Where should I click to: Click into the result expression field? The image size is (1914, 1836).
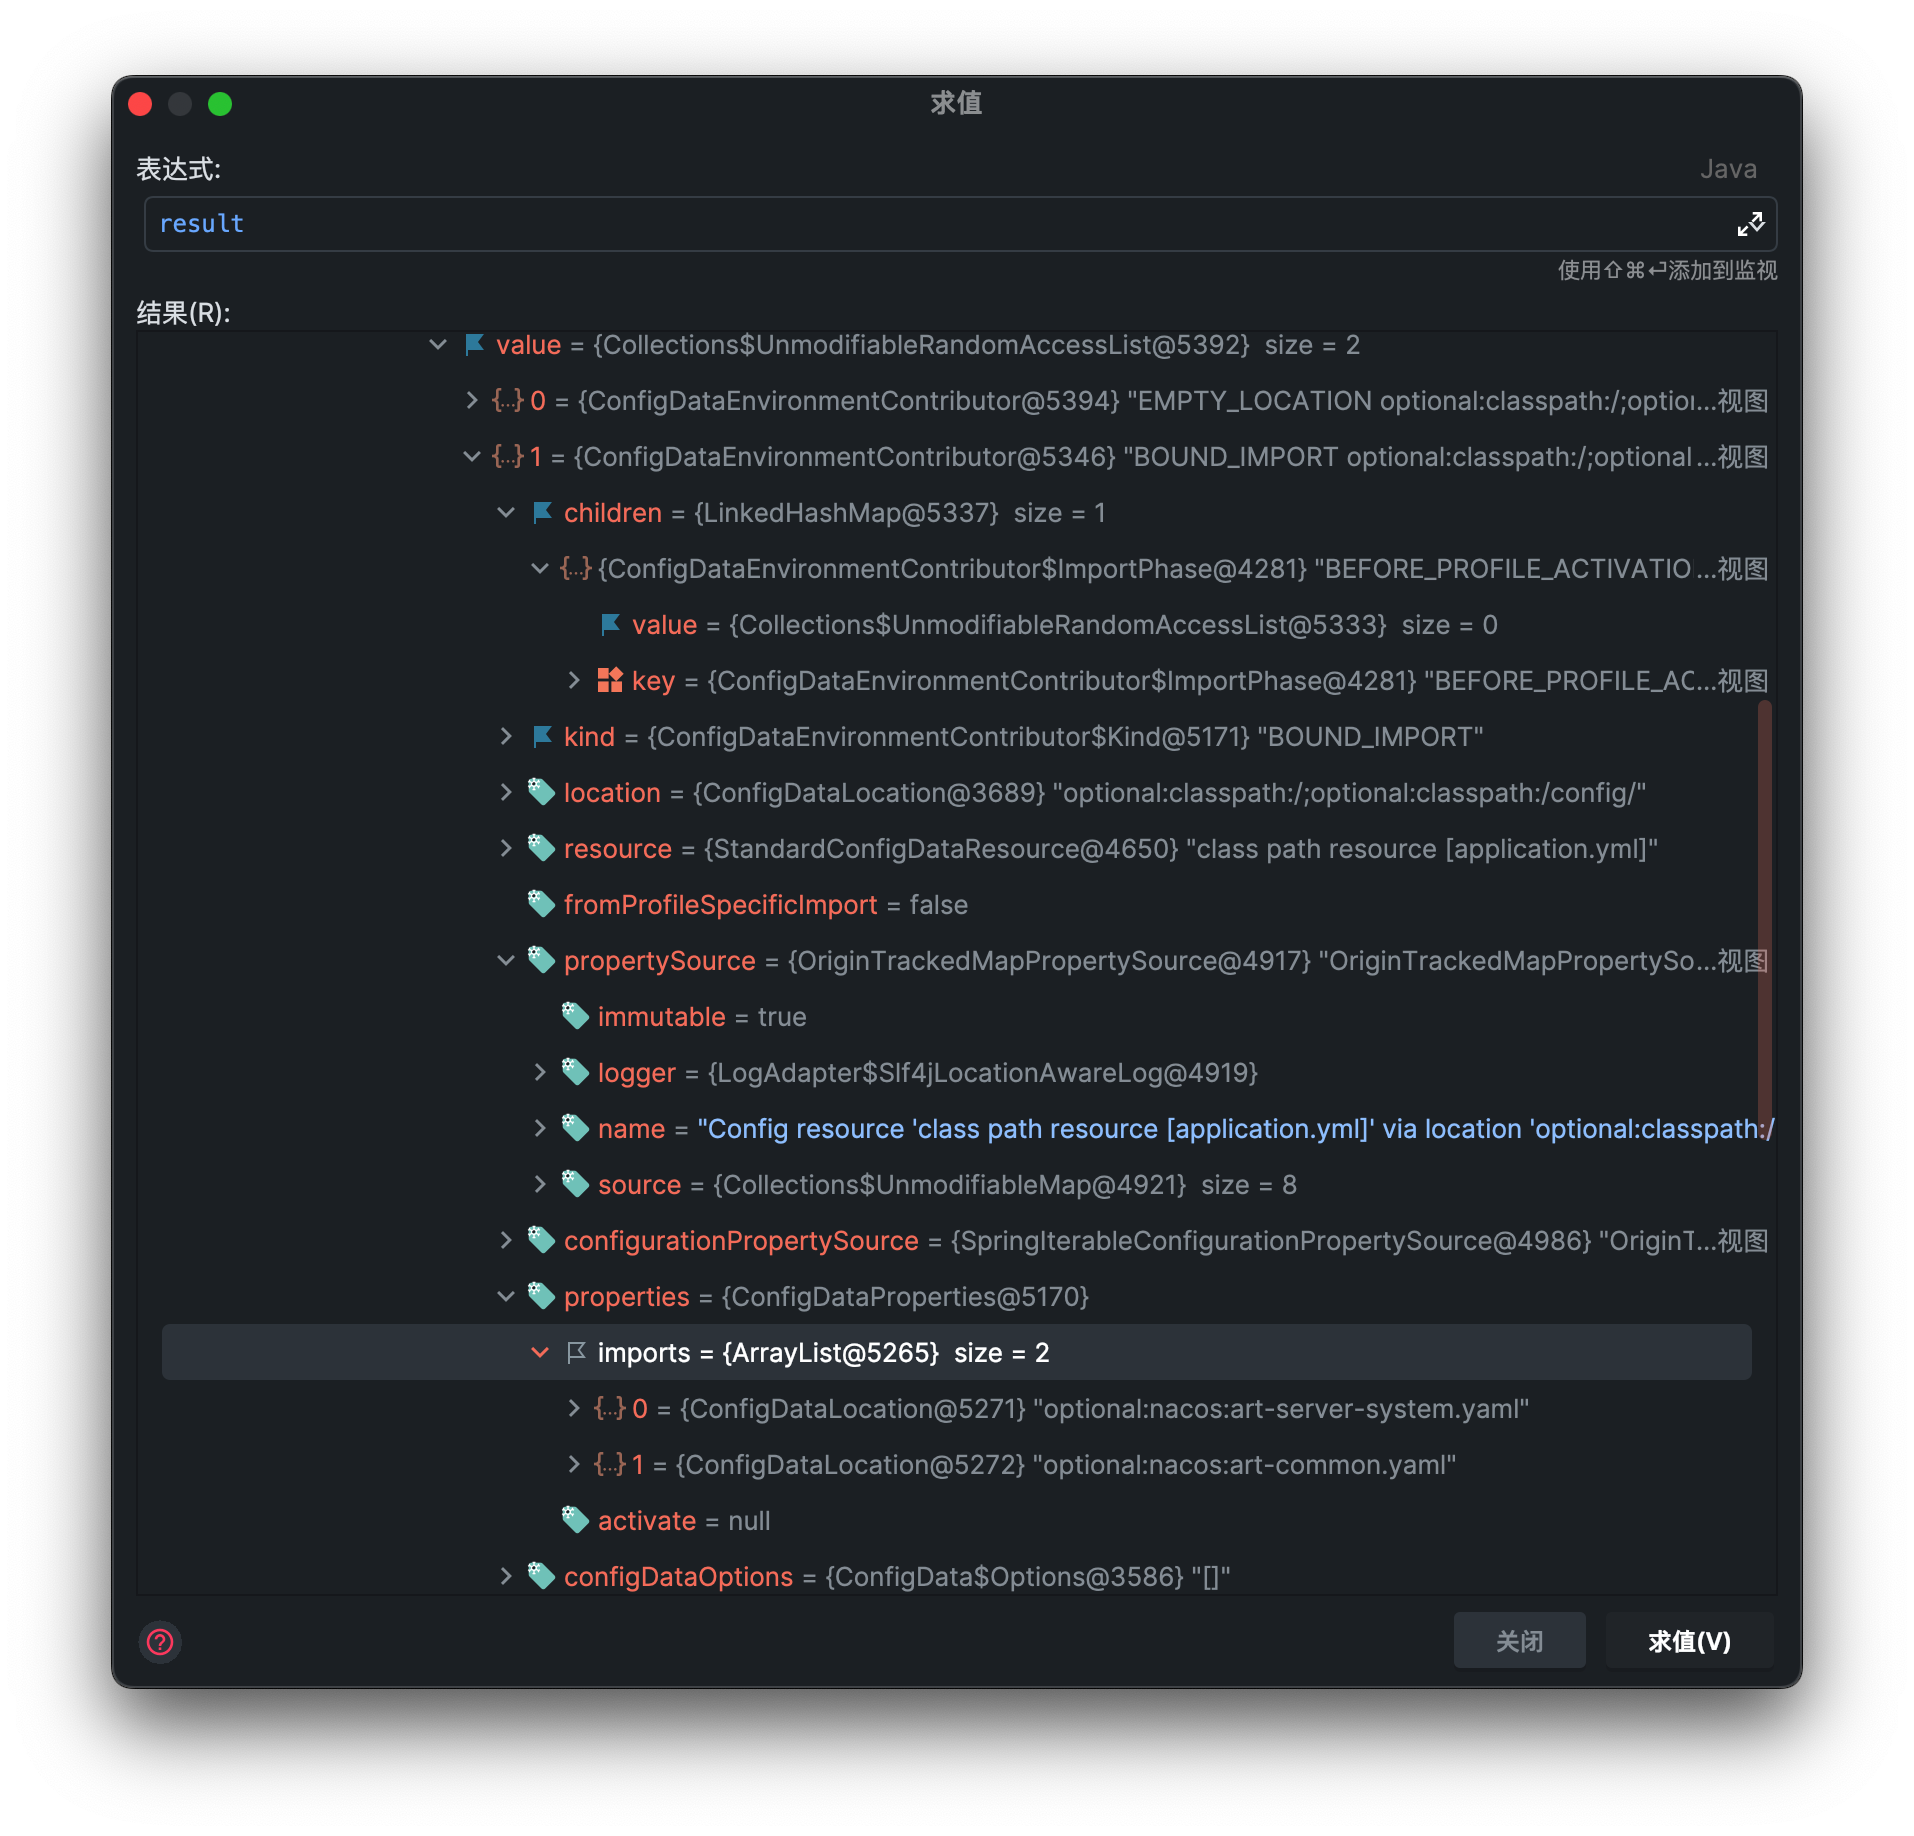(940, 224)
